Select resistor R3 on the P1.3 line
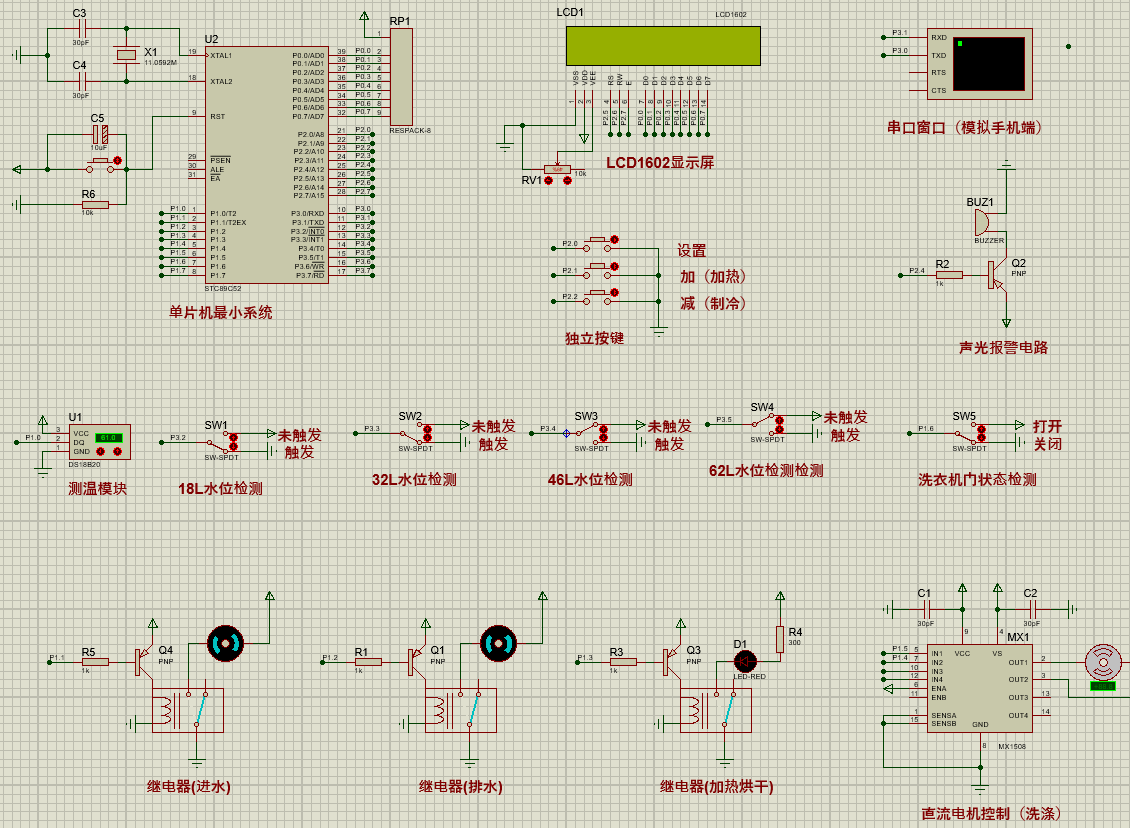Screen dimensions: 1130x828 [623, 662]
